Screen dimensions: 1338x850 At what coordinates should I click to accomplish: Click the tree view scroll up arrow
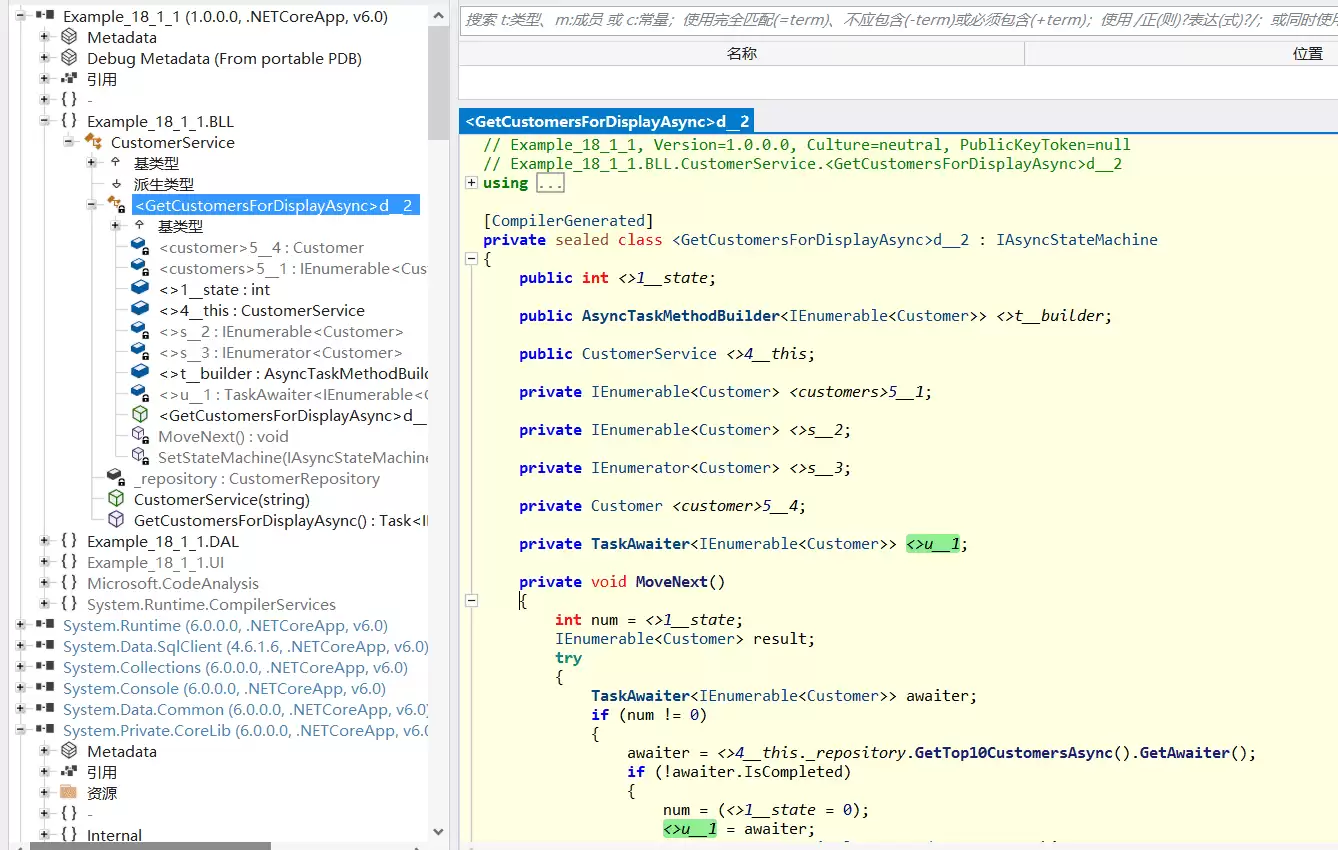[x=439, y=13]
